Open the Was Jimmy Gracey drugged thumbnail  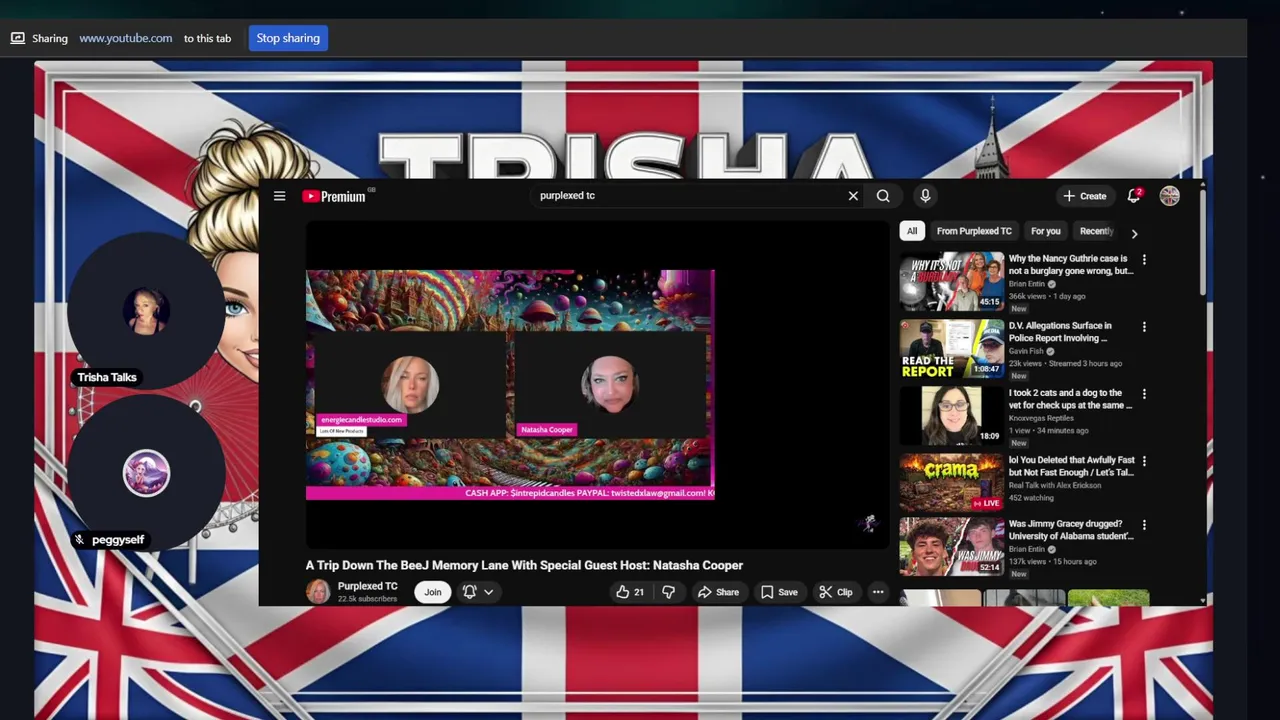[x=951, y=546]
